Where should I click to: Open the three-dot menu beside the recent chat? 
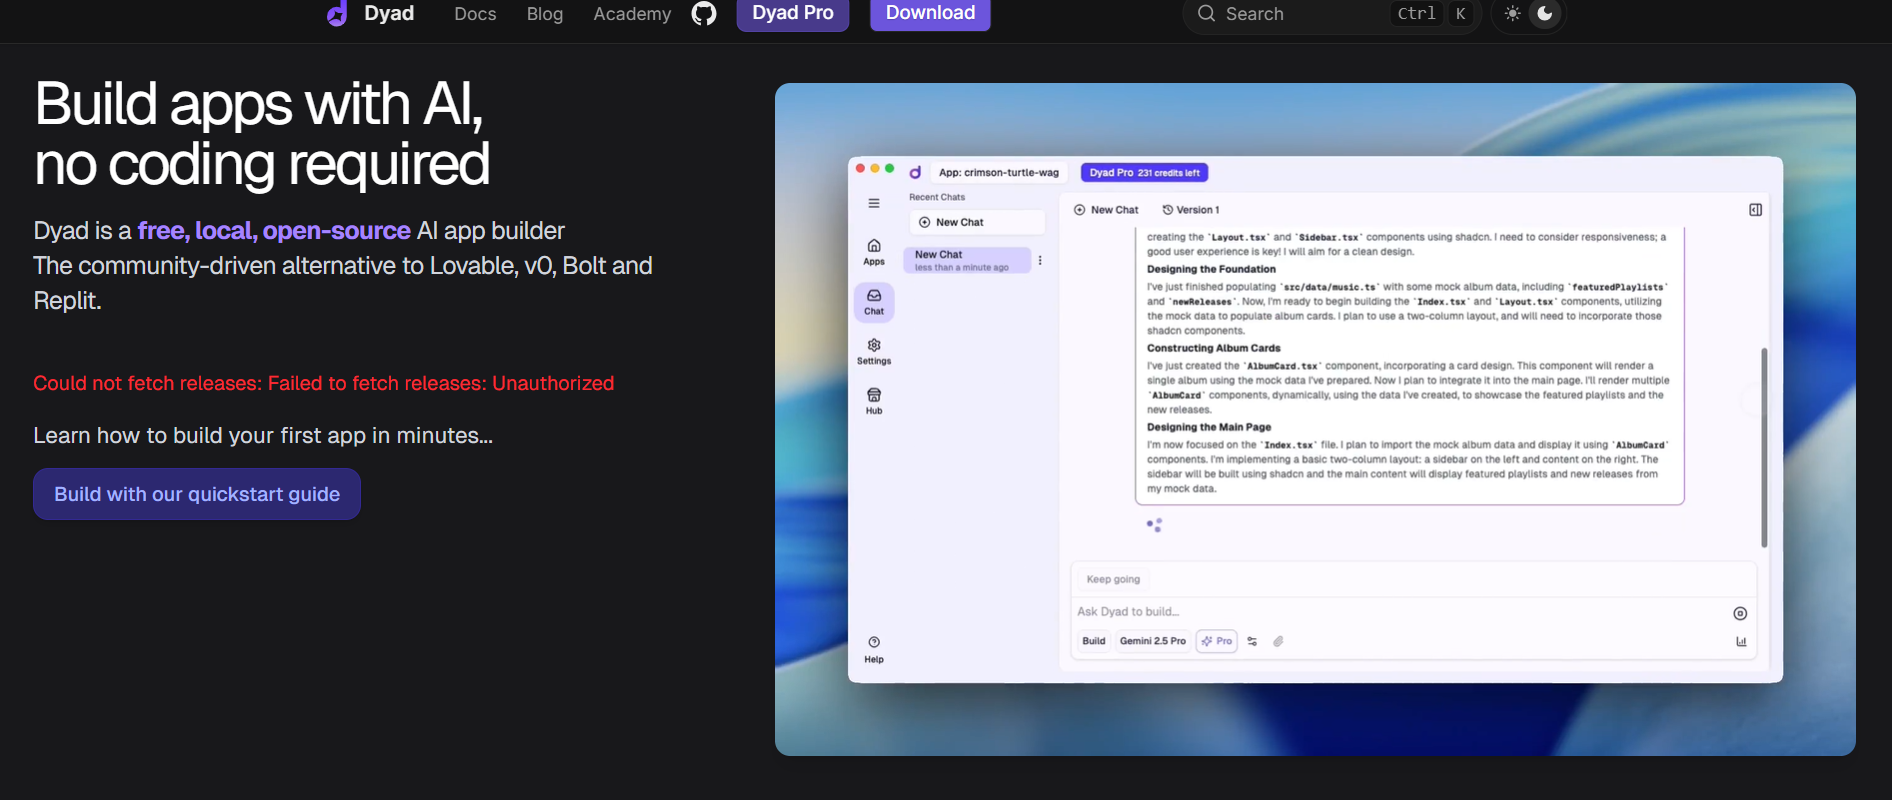(x=1040, y=260)
